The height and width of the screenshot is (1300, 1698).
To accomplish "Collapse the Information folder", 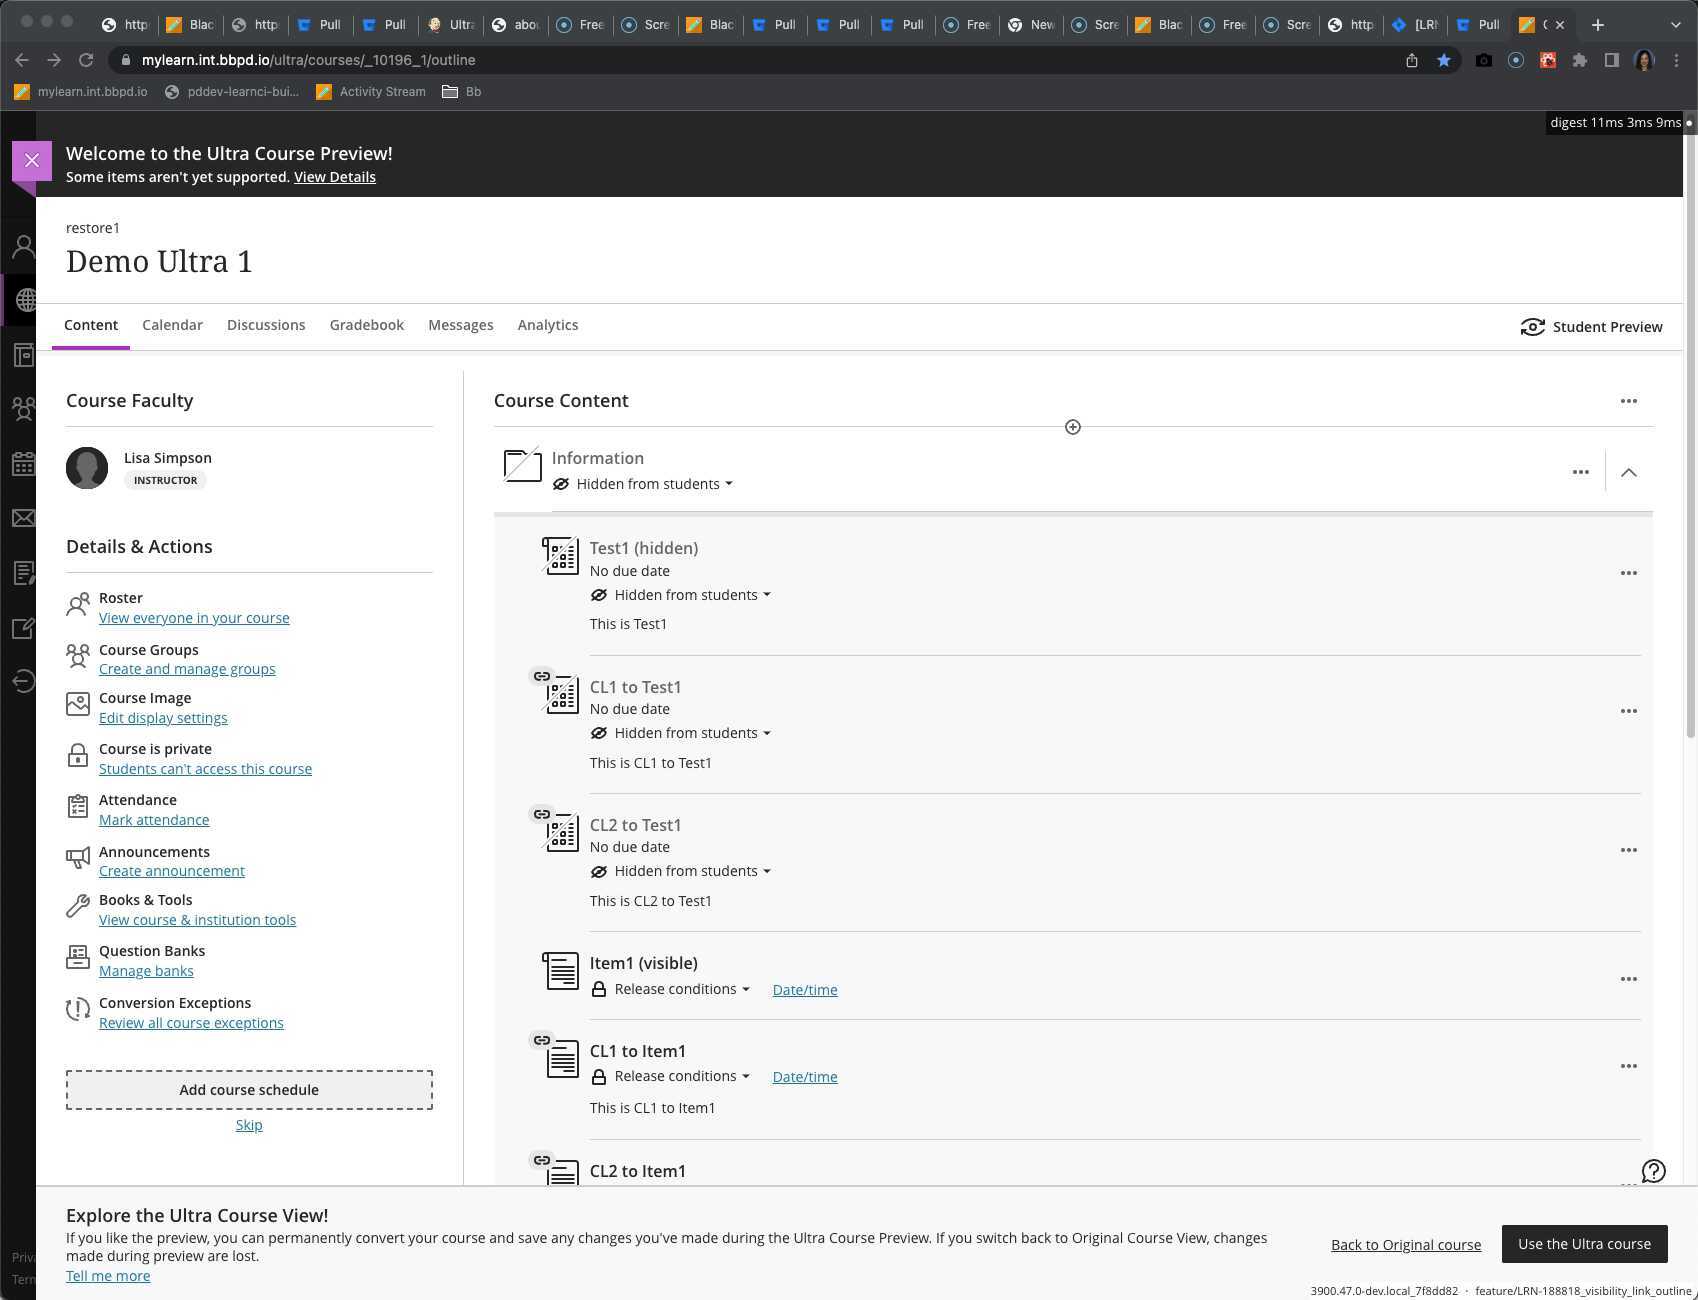I will coord(1628,472).
